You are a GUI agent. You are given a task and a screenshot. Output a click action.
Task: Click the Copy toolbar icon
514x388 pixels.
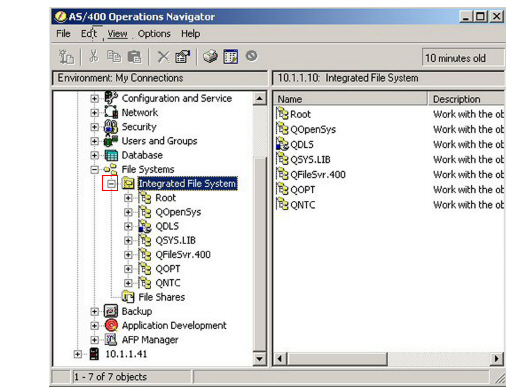pos(114,56)
